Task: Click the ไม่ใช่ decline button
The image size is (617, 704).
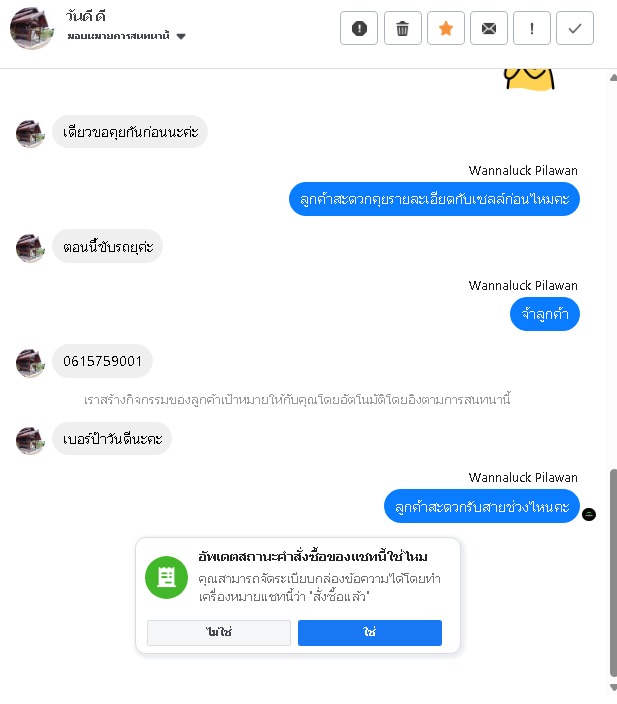Action: coord(219,633)
